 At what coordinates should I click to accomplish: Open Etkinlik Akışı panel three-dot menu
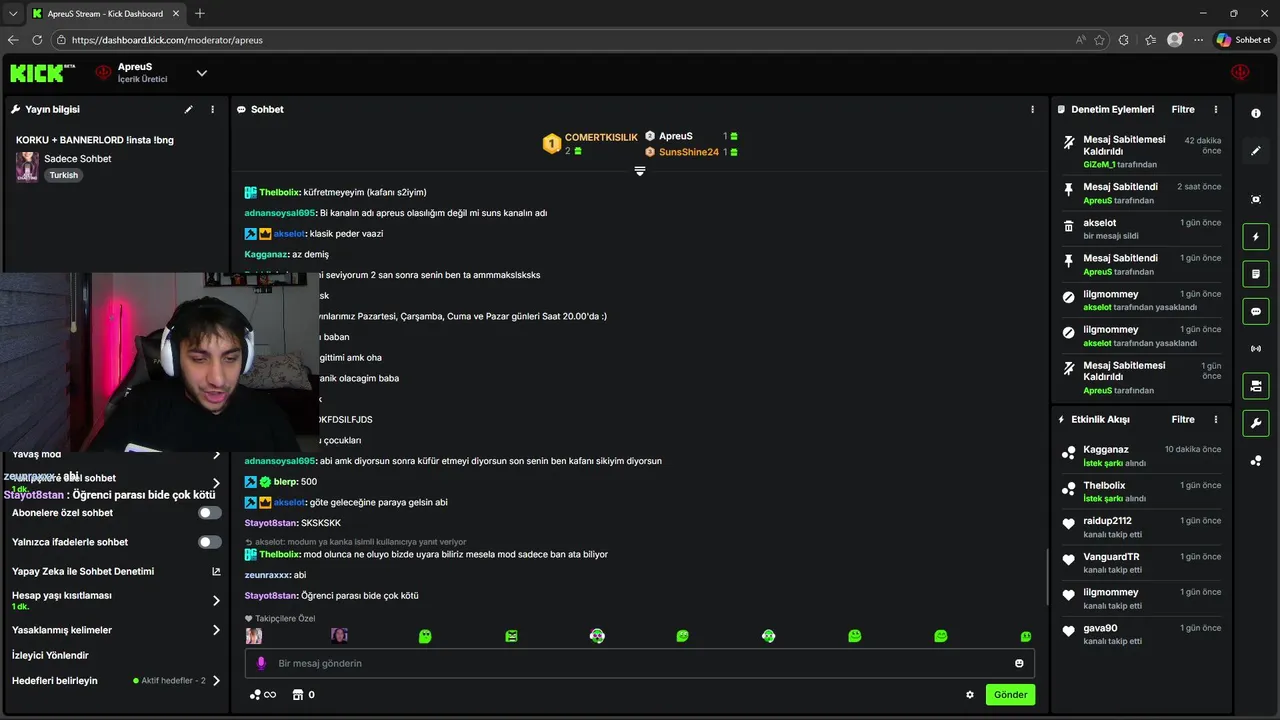click(x=1216, y=419)
